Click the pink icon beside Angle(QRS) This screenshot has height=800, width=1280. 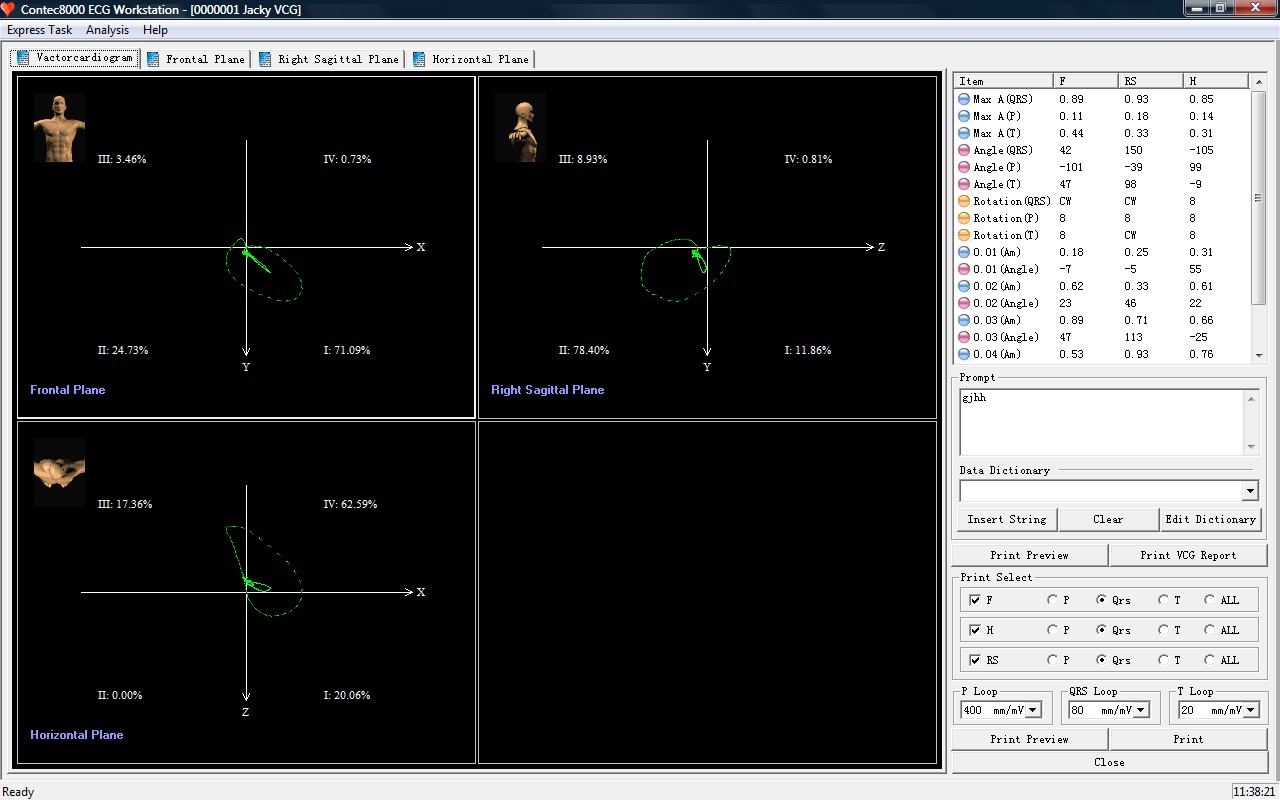[964, 150]
